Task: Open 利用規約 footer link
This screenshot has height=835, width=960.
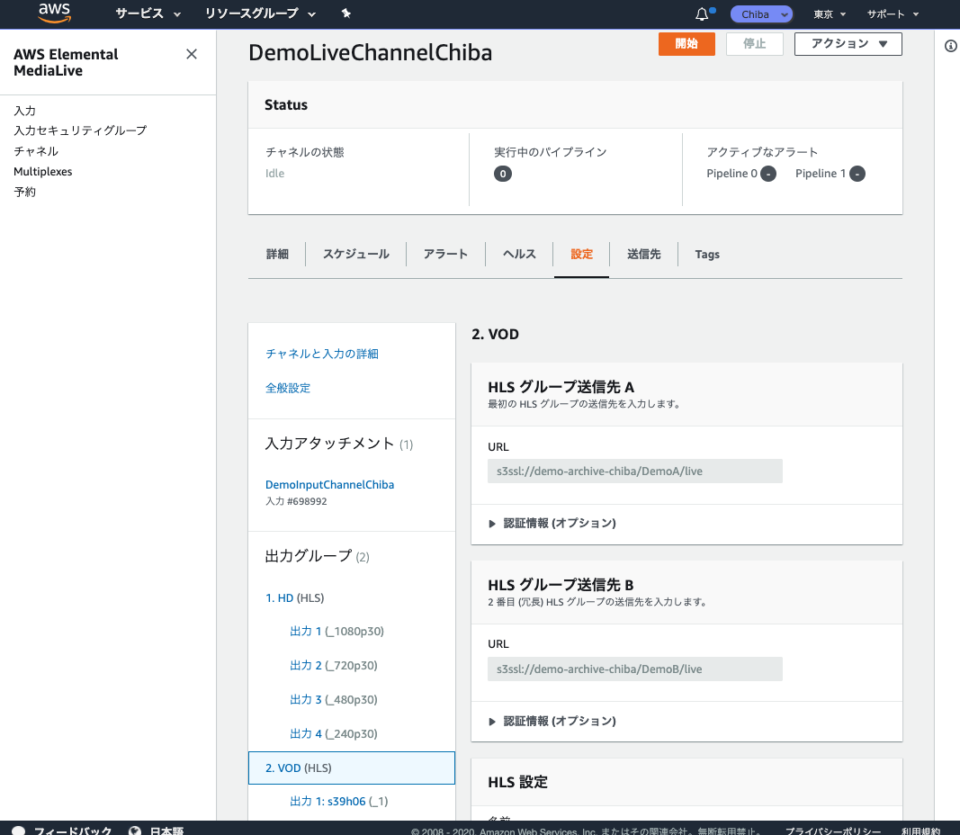Action: click(920, 831)
